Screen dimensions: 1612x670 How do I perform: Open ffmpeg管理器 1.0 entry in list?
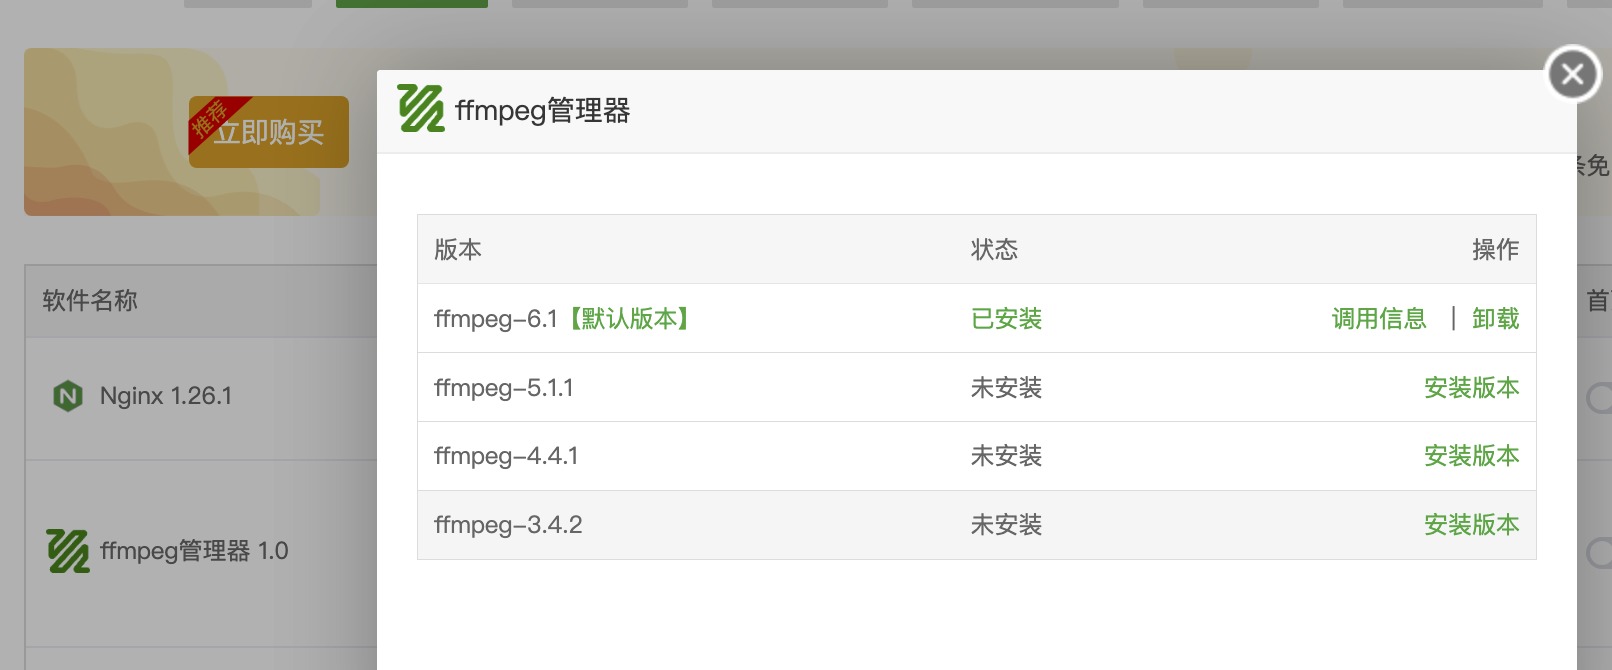[x=194, y=551]
